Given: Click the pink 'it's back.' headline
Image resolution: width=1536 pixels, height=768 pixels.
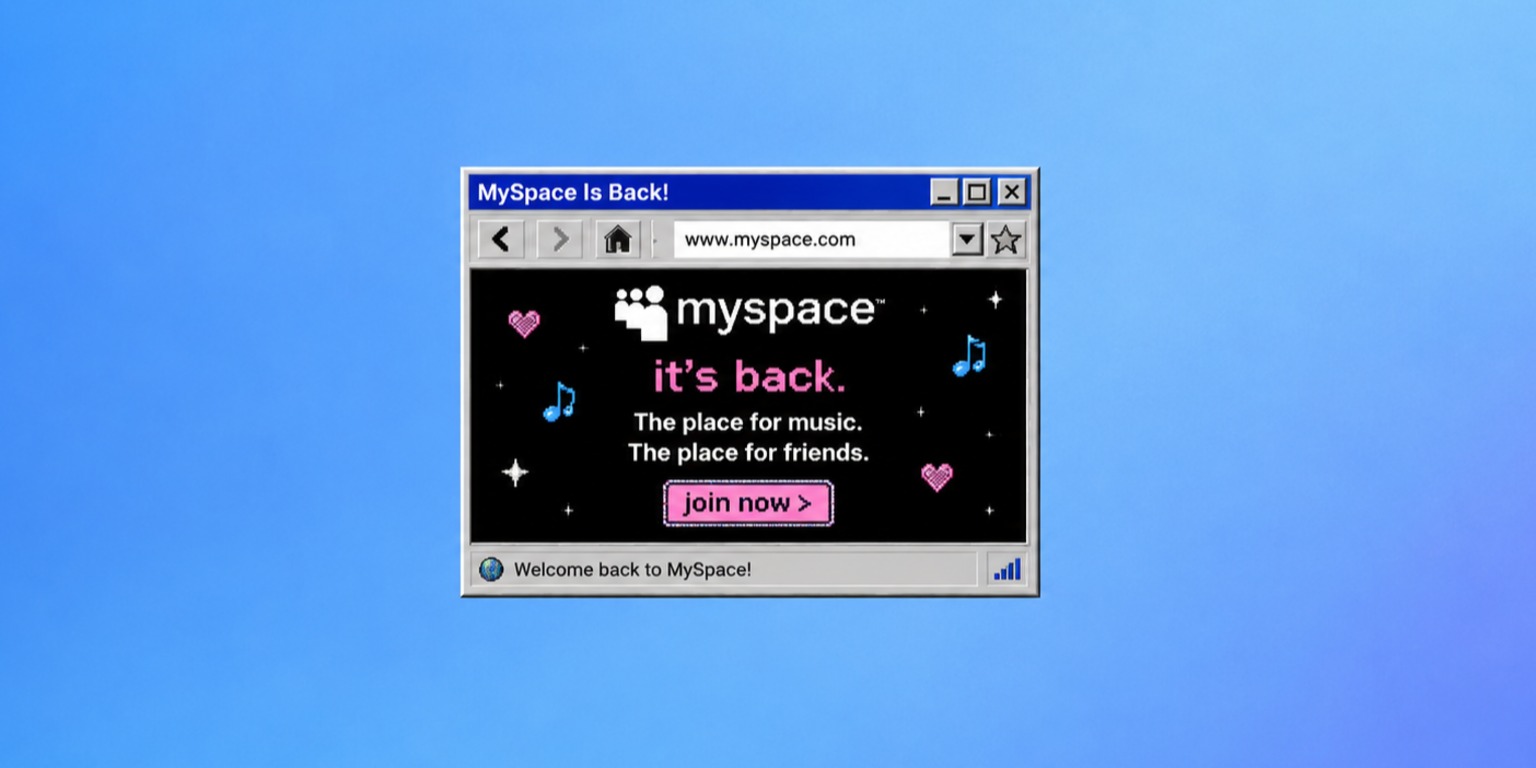Looking at the screenshot, I should (x=749, y=377).
